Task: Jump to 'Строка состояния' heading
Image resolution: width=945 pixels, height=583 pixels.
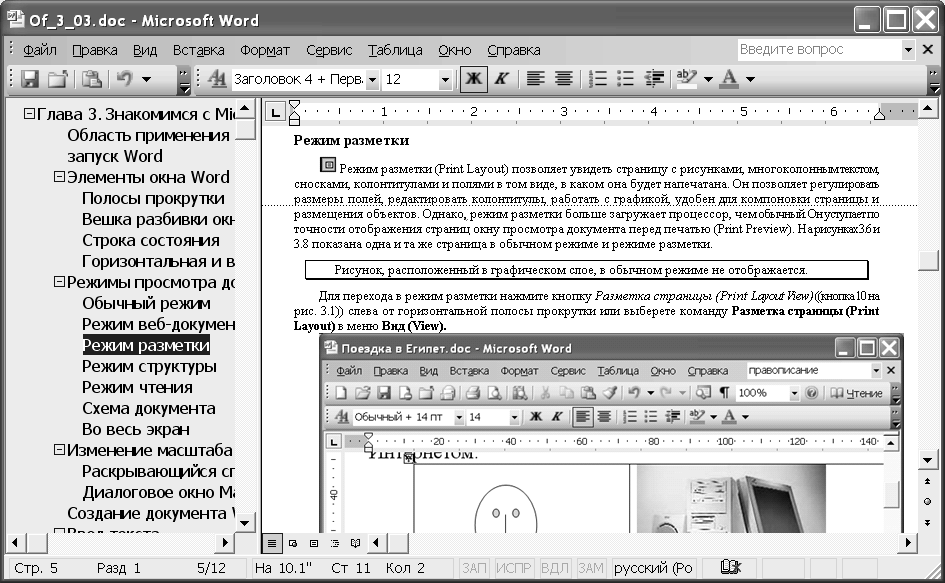Action: [x=151, y=241]
